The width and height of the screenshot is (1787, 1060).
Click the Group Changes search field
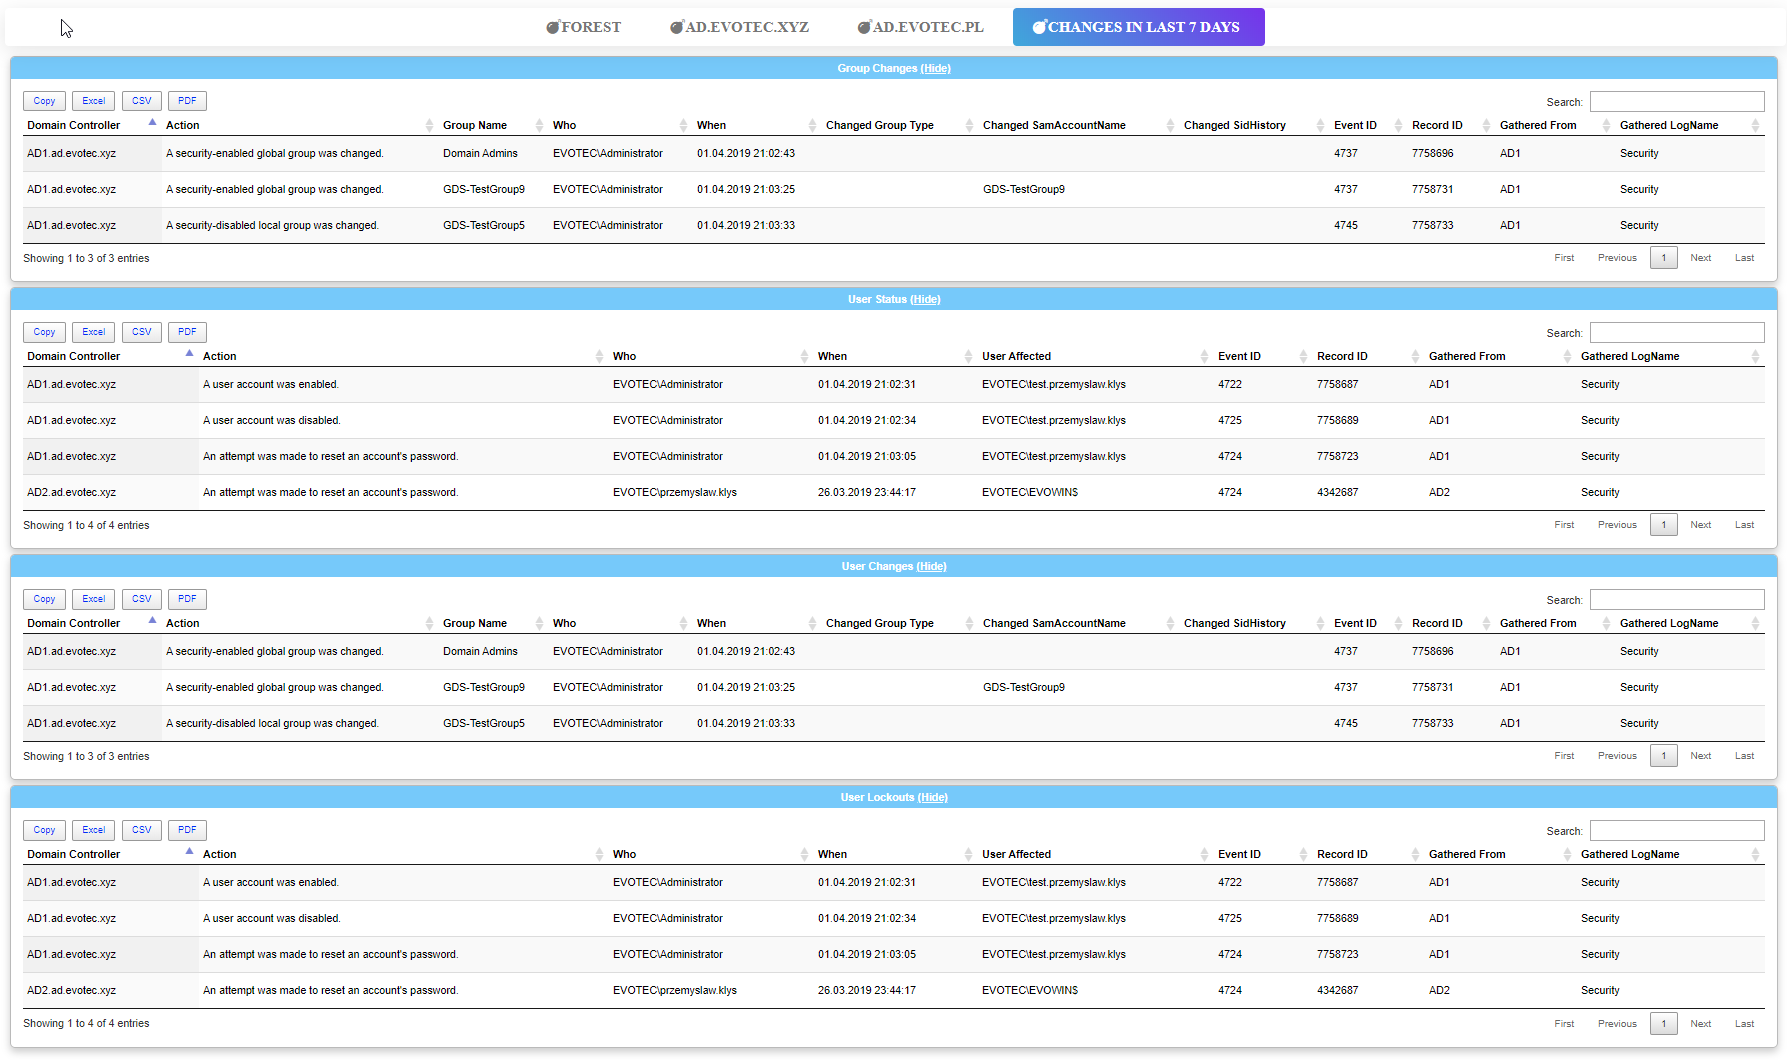point(1676,102)
